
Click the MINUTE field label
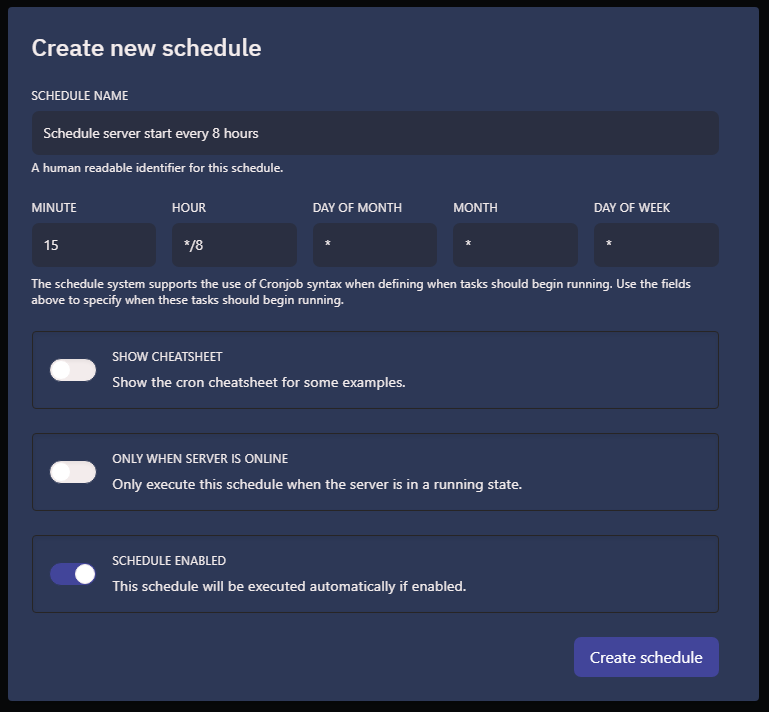coord(54,208)
